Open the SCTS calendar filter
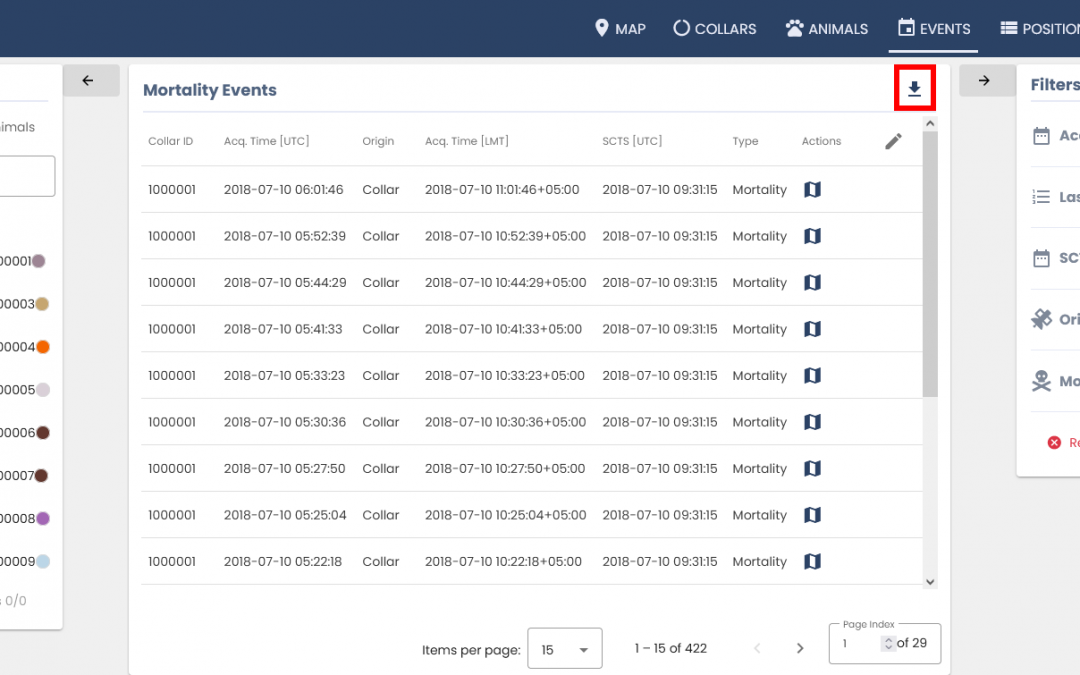 [1042, 258]
